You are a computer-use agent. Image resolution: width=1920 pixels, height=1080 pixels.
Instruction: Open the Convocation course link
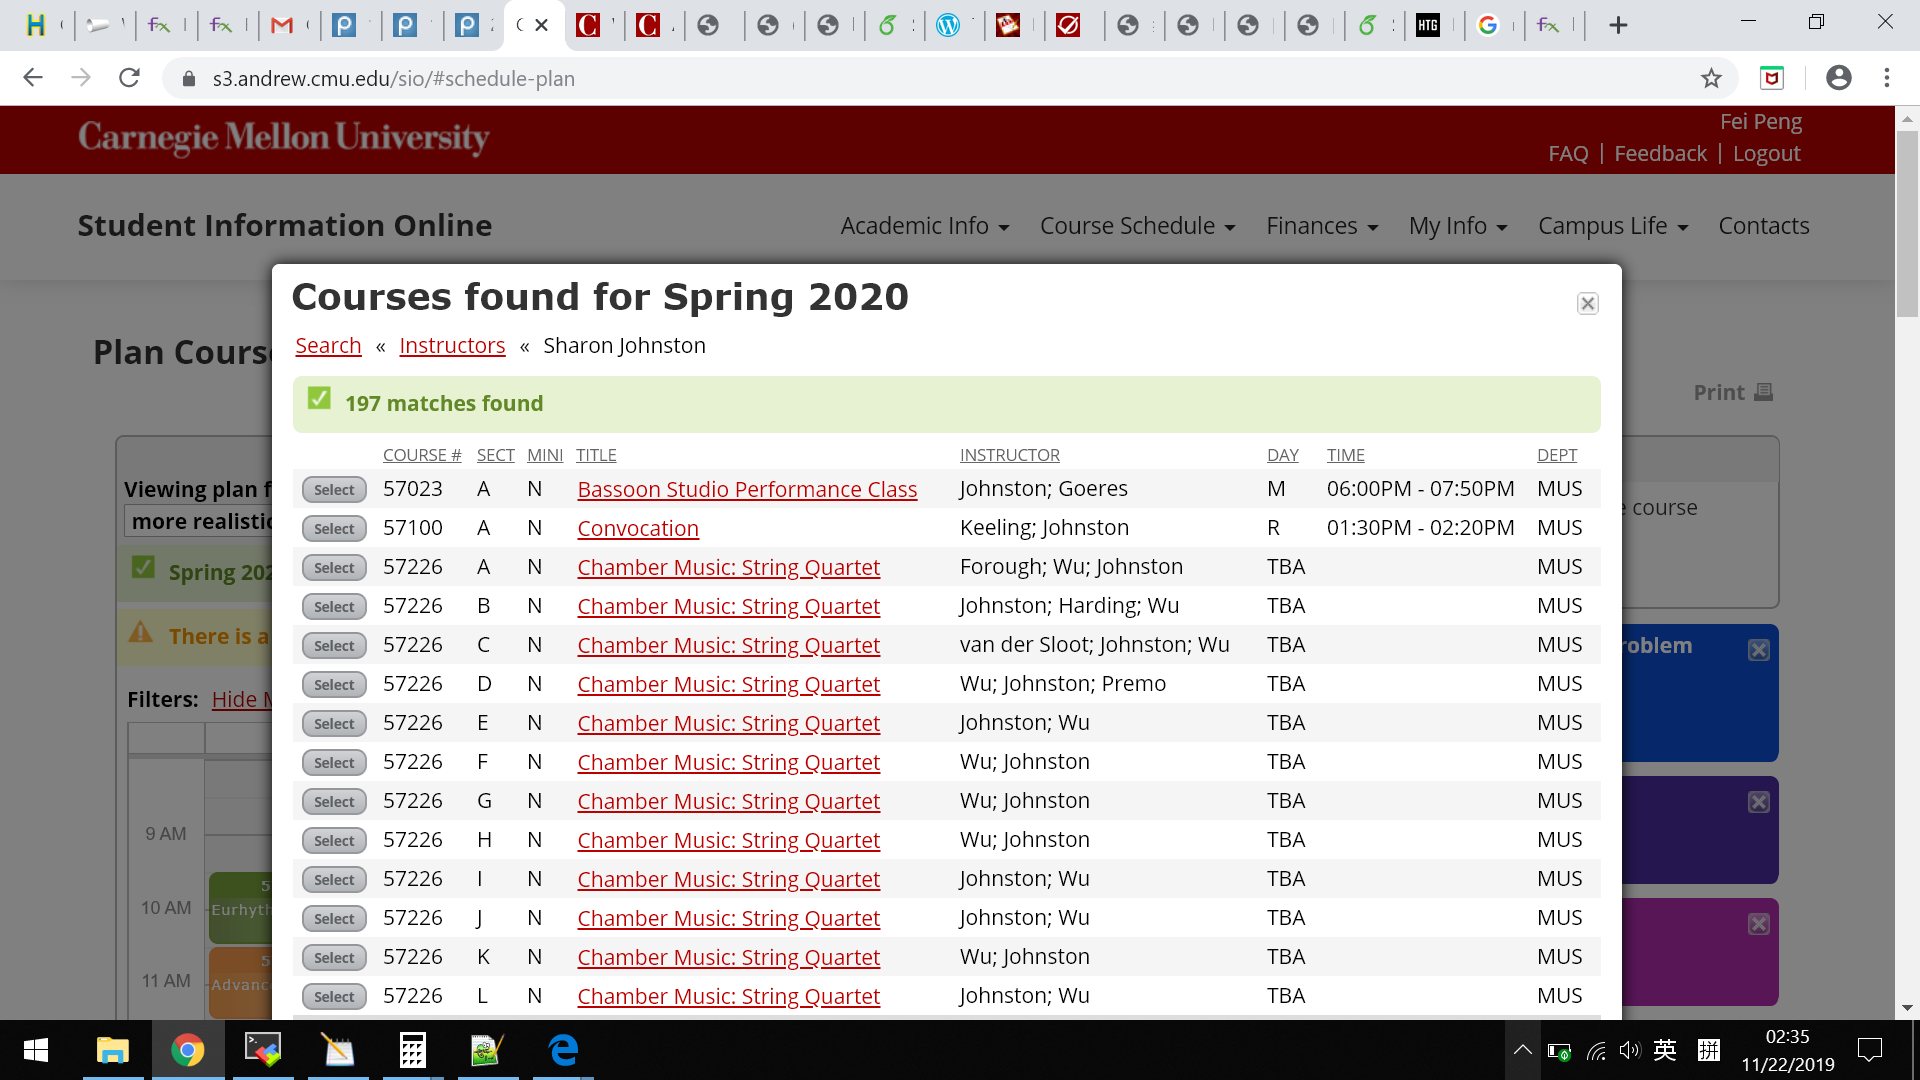[x=638, y=528]
